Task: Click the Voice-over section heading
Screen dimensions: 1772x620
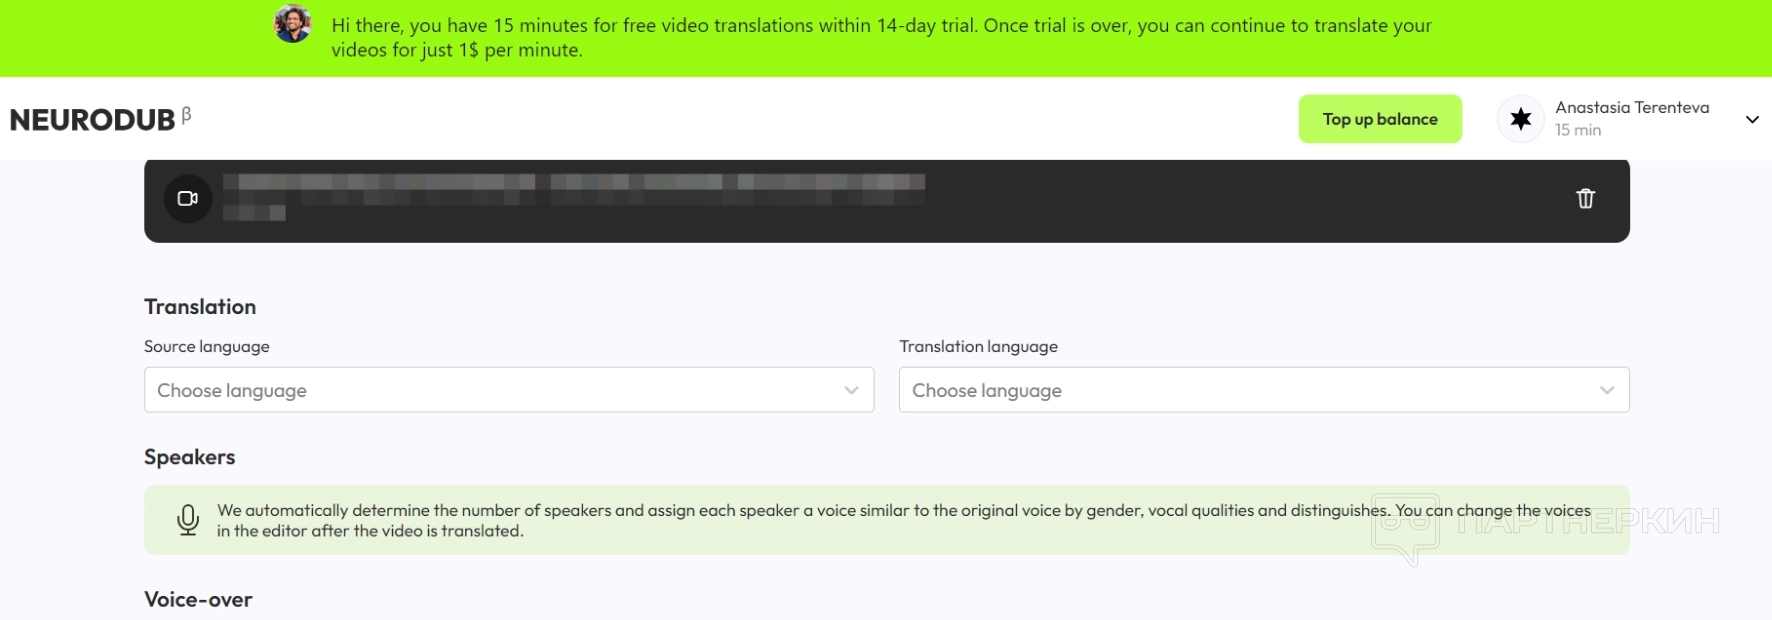Action: click(x=198, y=599)
